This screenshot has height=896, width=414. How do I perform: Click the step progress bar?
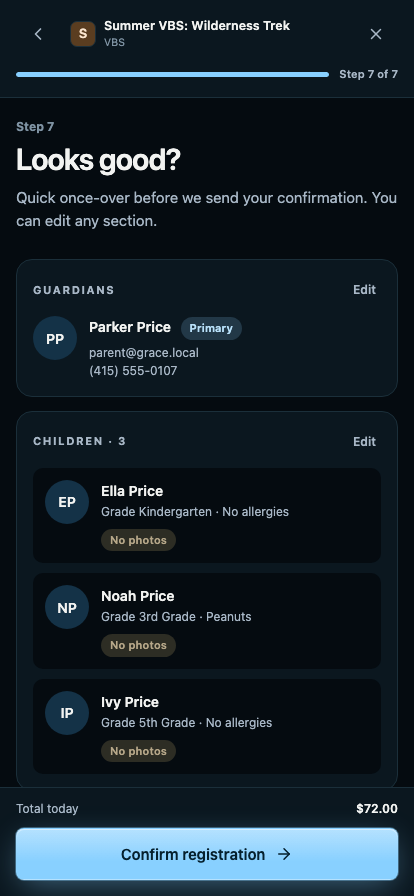[173, 74]
